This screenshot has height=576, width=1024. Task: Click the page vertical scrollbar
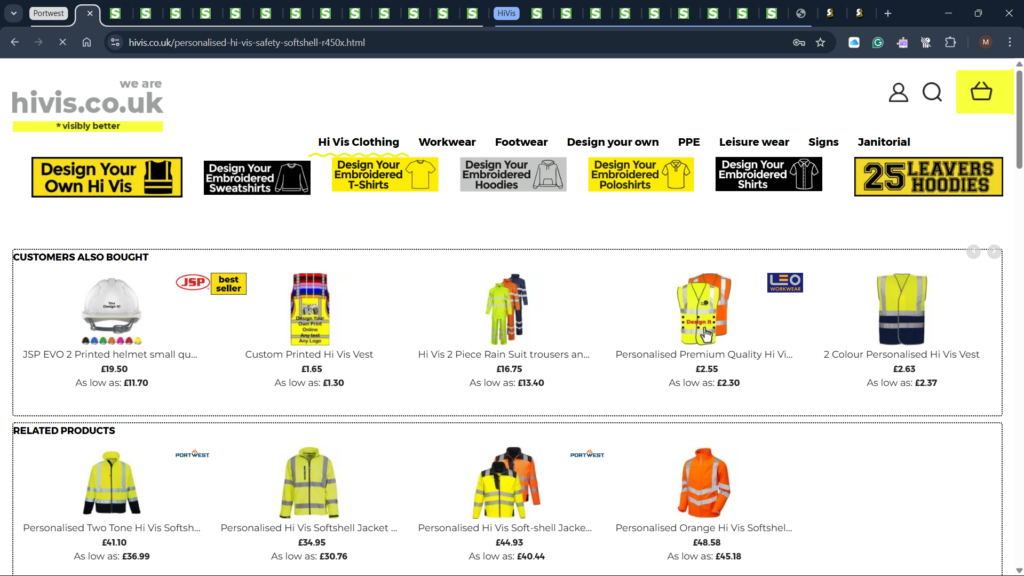tap(1019, 118)
